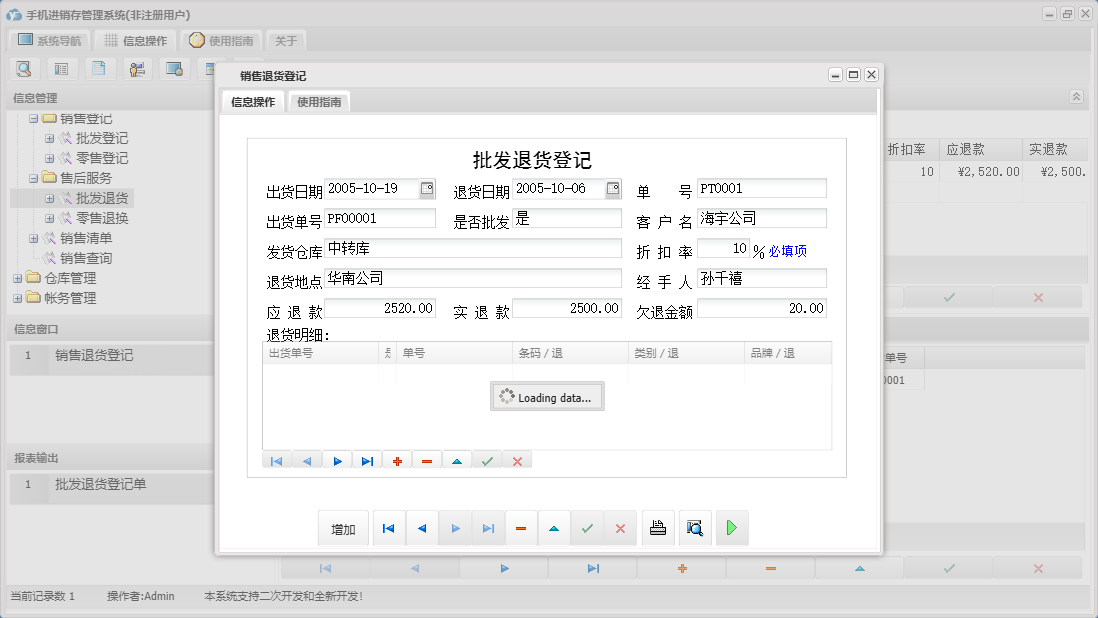Switch to the 使用指南 tab
The height and width of the screenshot is (618, 1098).
tap(319, 101)
